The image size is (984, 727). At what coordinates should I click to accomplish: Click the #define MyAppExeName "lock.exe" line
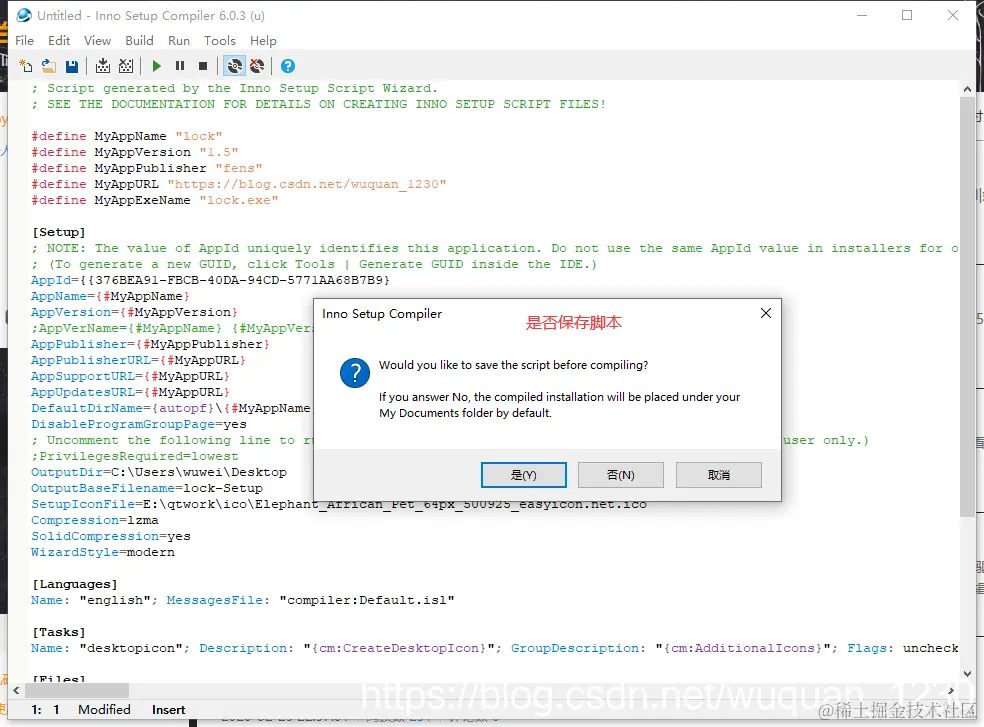[155, 200]
